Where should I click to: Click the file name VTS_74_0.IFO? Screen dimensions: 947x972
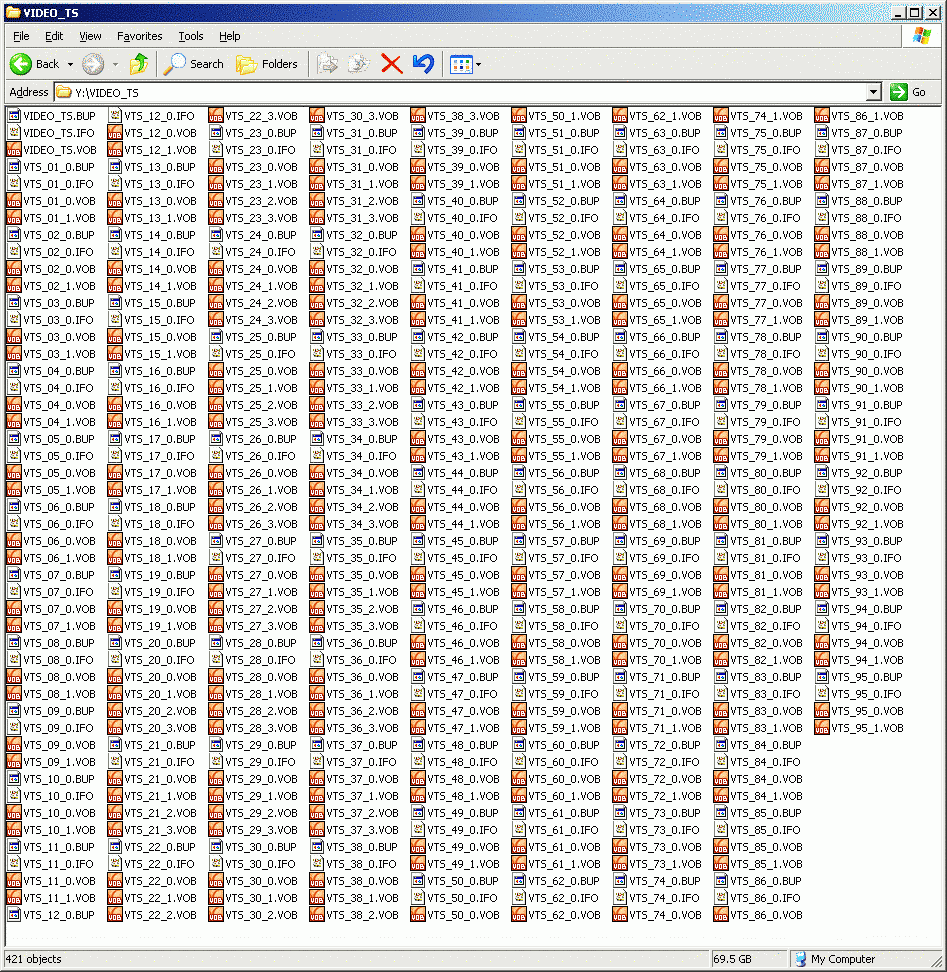(x=664, y=898)
